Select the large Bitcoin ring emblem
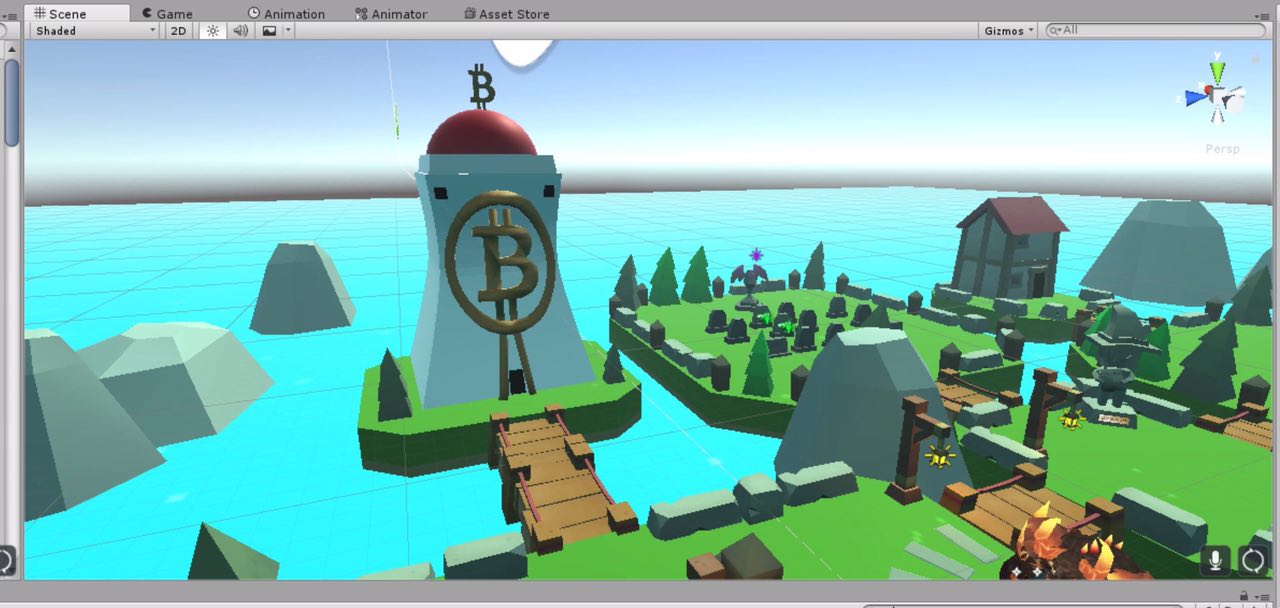The image size is (1280, 608). pos(500,262)
